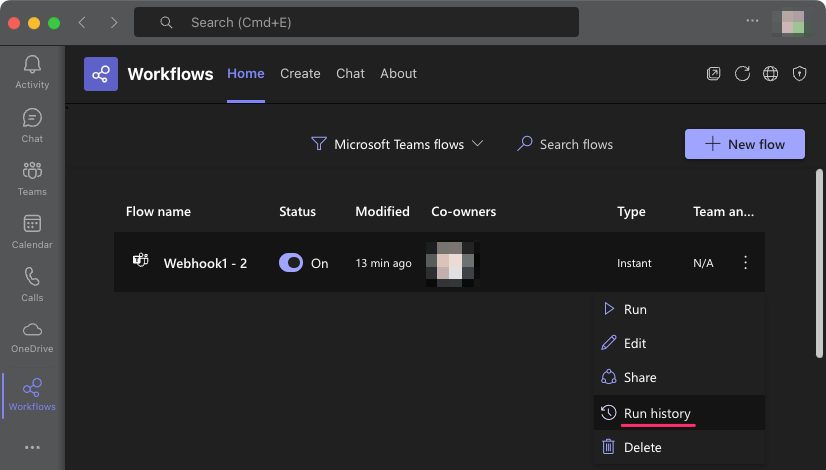
Task: Open Calls in the left sidebar
Action: coord(32,285)
